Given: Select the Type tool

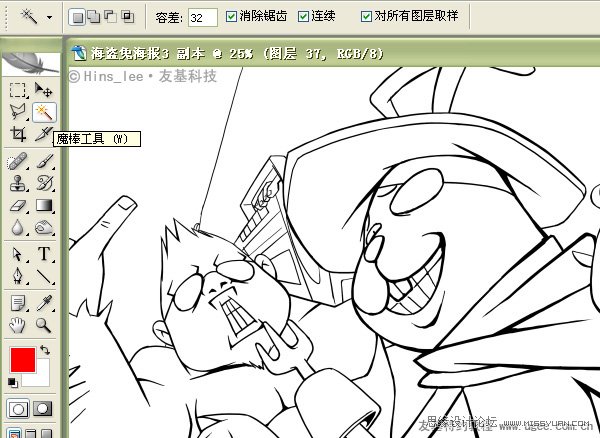Looking at the screenshot, I should 44,254.
